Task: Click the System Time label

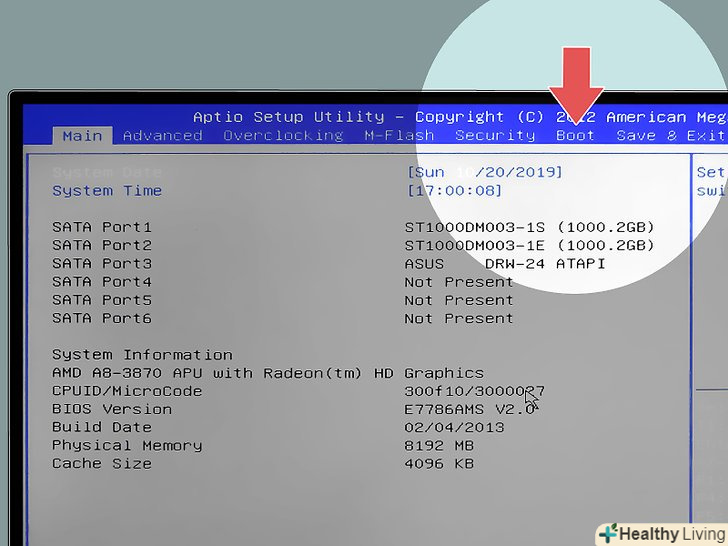Action: pyautogui.click(x=107, y=191)
